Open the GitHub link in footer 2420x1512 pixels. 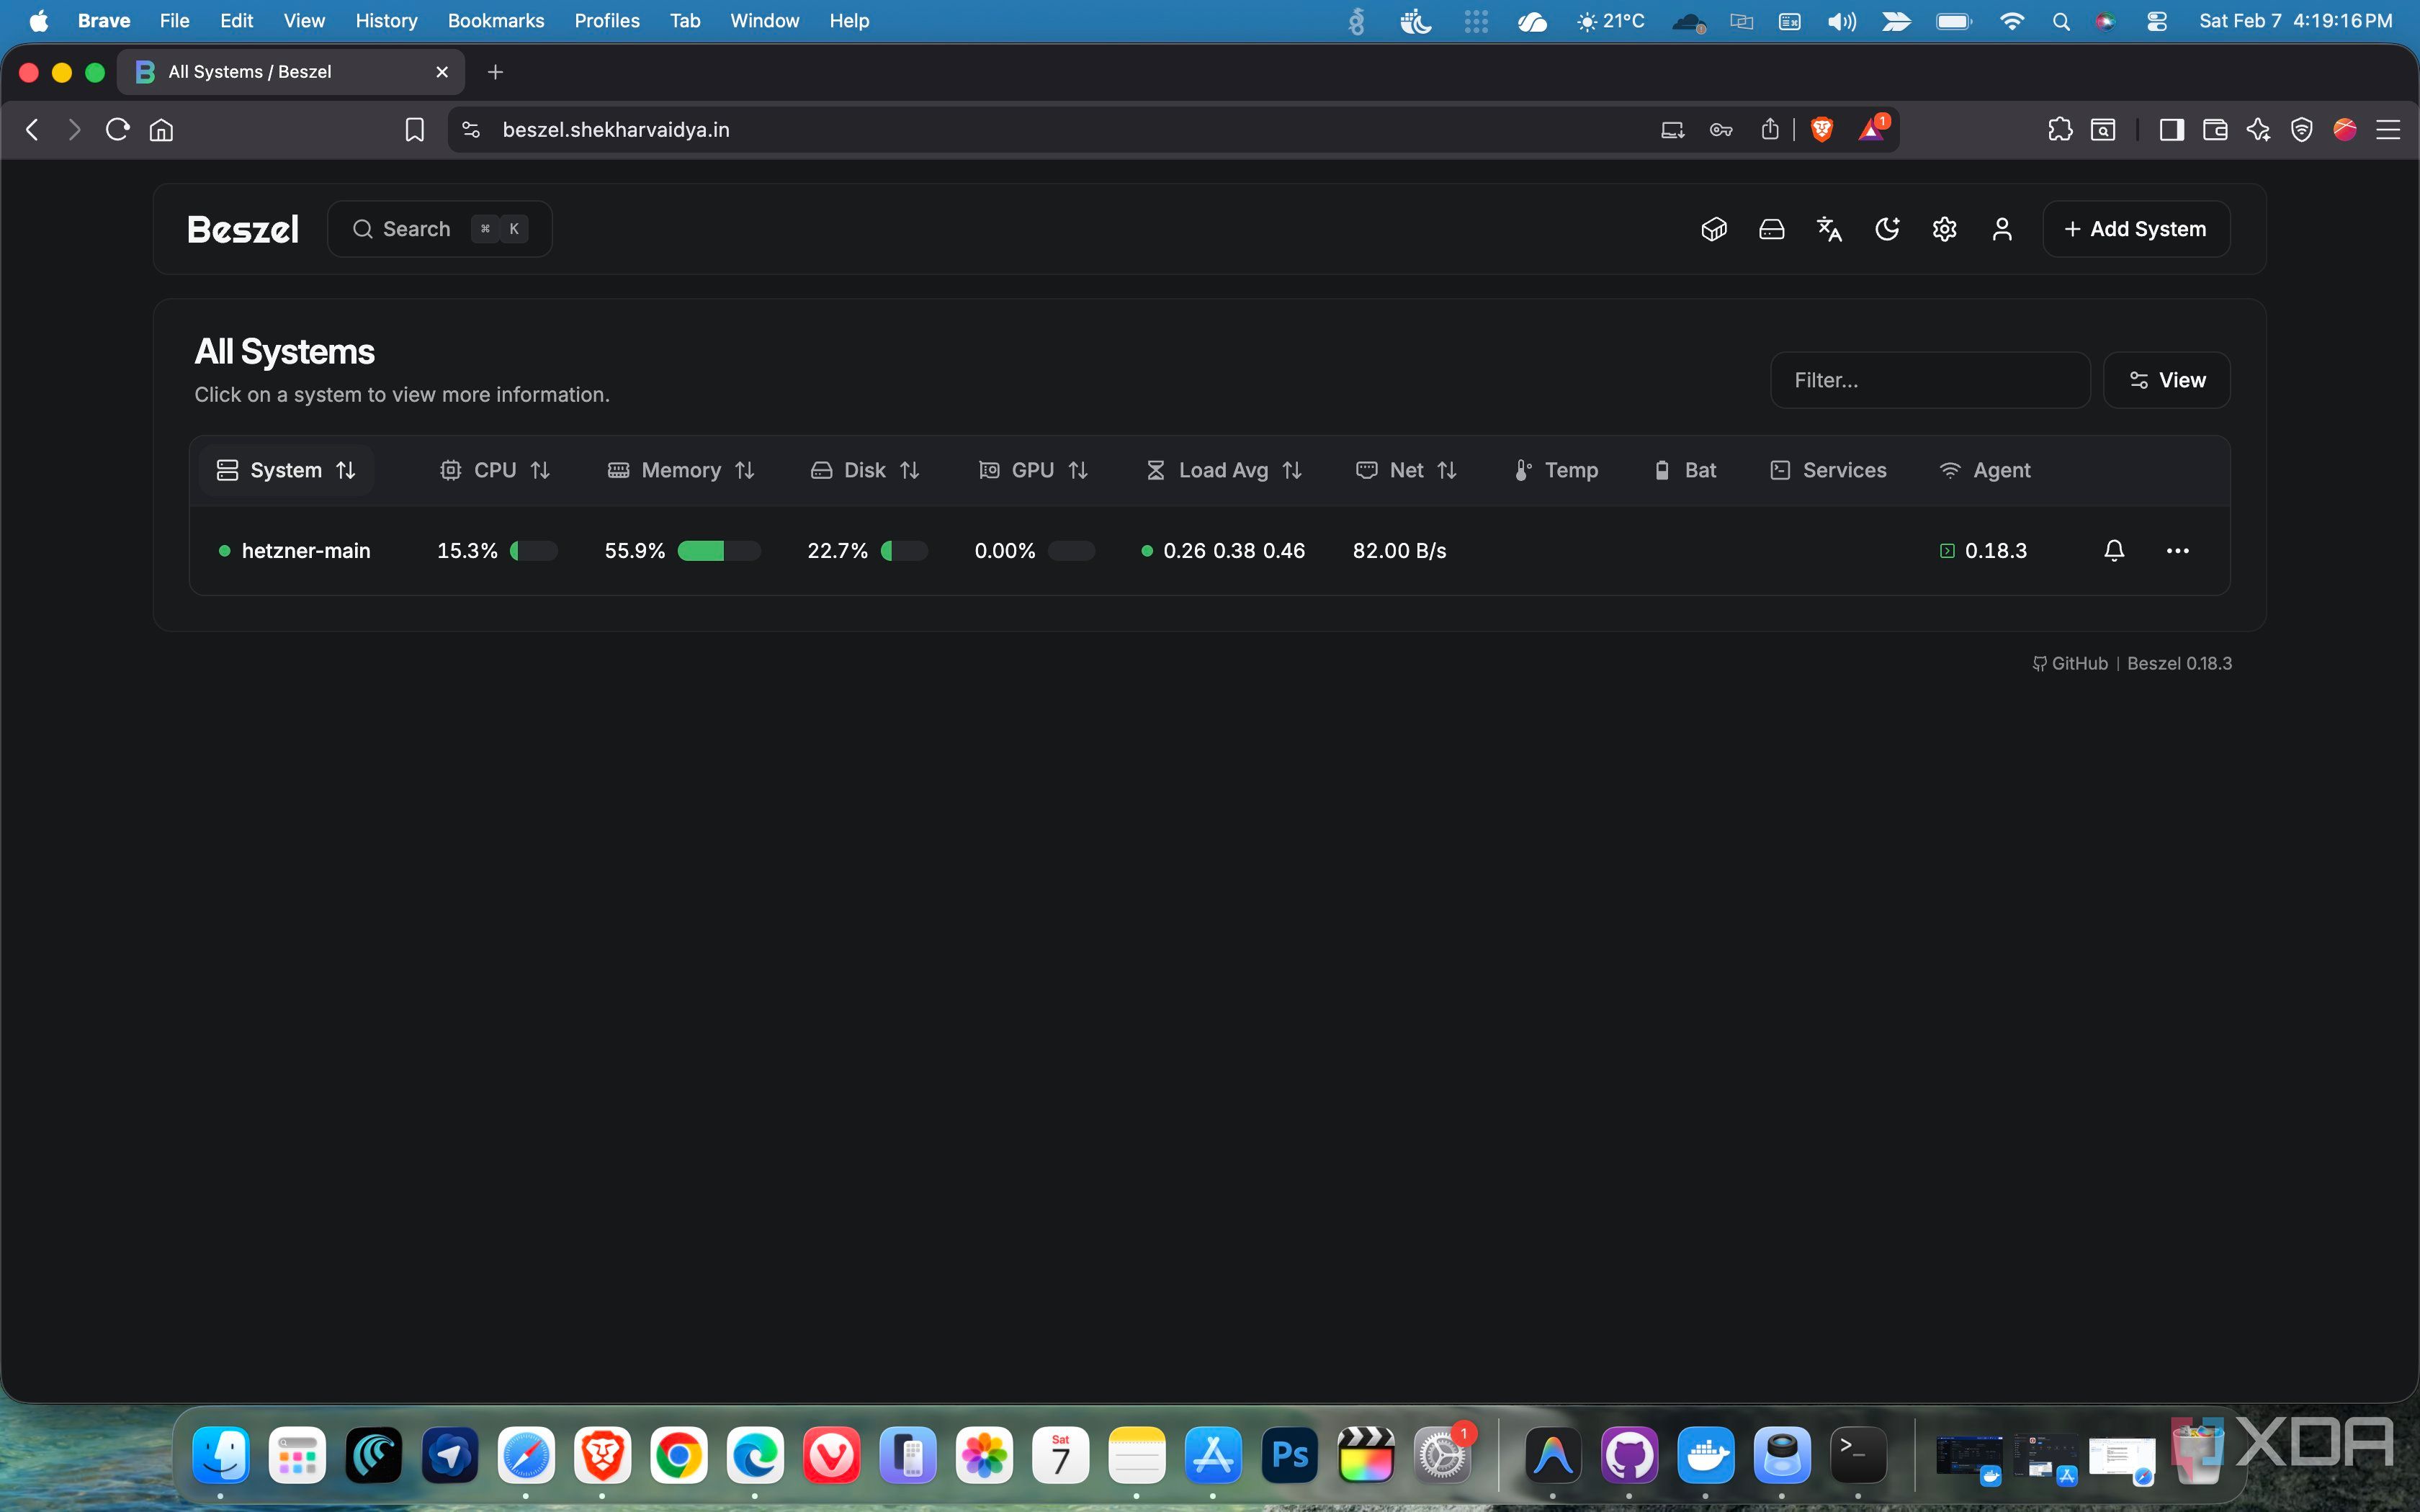click(x=2070, y=664)
